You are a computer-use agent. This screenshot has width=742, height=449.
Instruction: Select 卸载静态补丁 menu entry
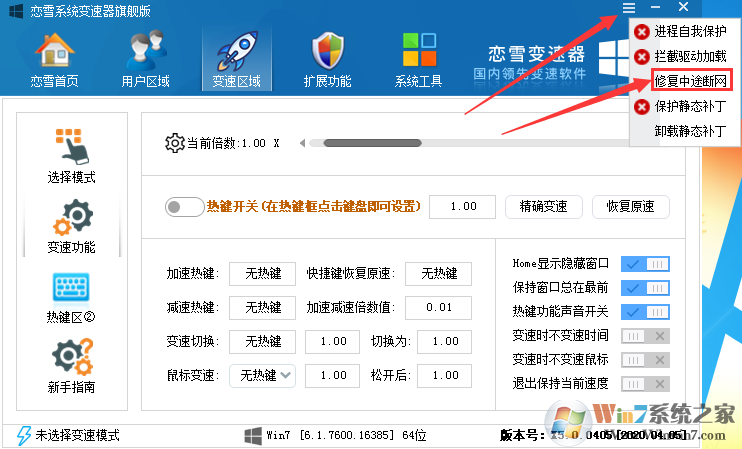click(690, 131)
